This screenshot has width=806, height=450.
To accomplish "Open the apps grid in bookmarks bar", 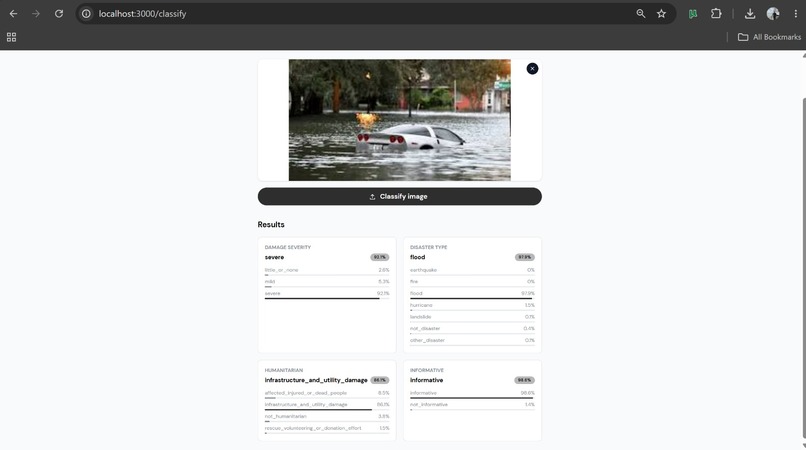I will 11,37.
